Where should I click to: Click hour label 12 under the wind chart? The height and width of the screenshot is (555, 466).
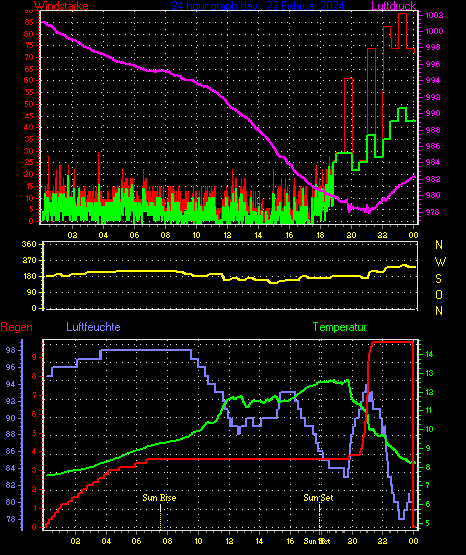coord(227,235)
